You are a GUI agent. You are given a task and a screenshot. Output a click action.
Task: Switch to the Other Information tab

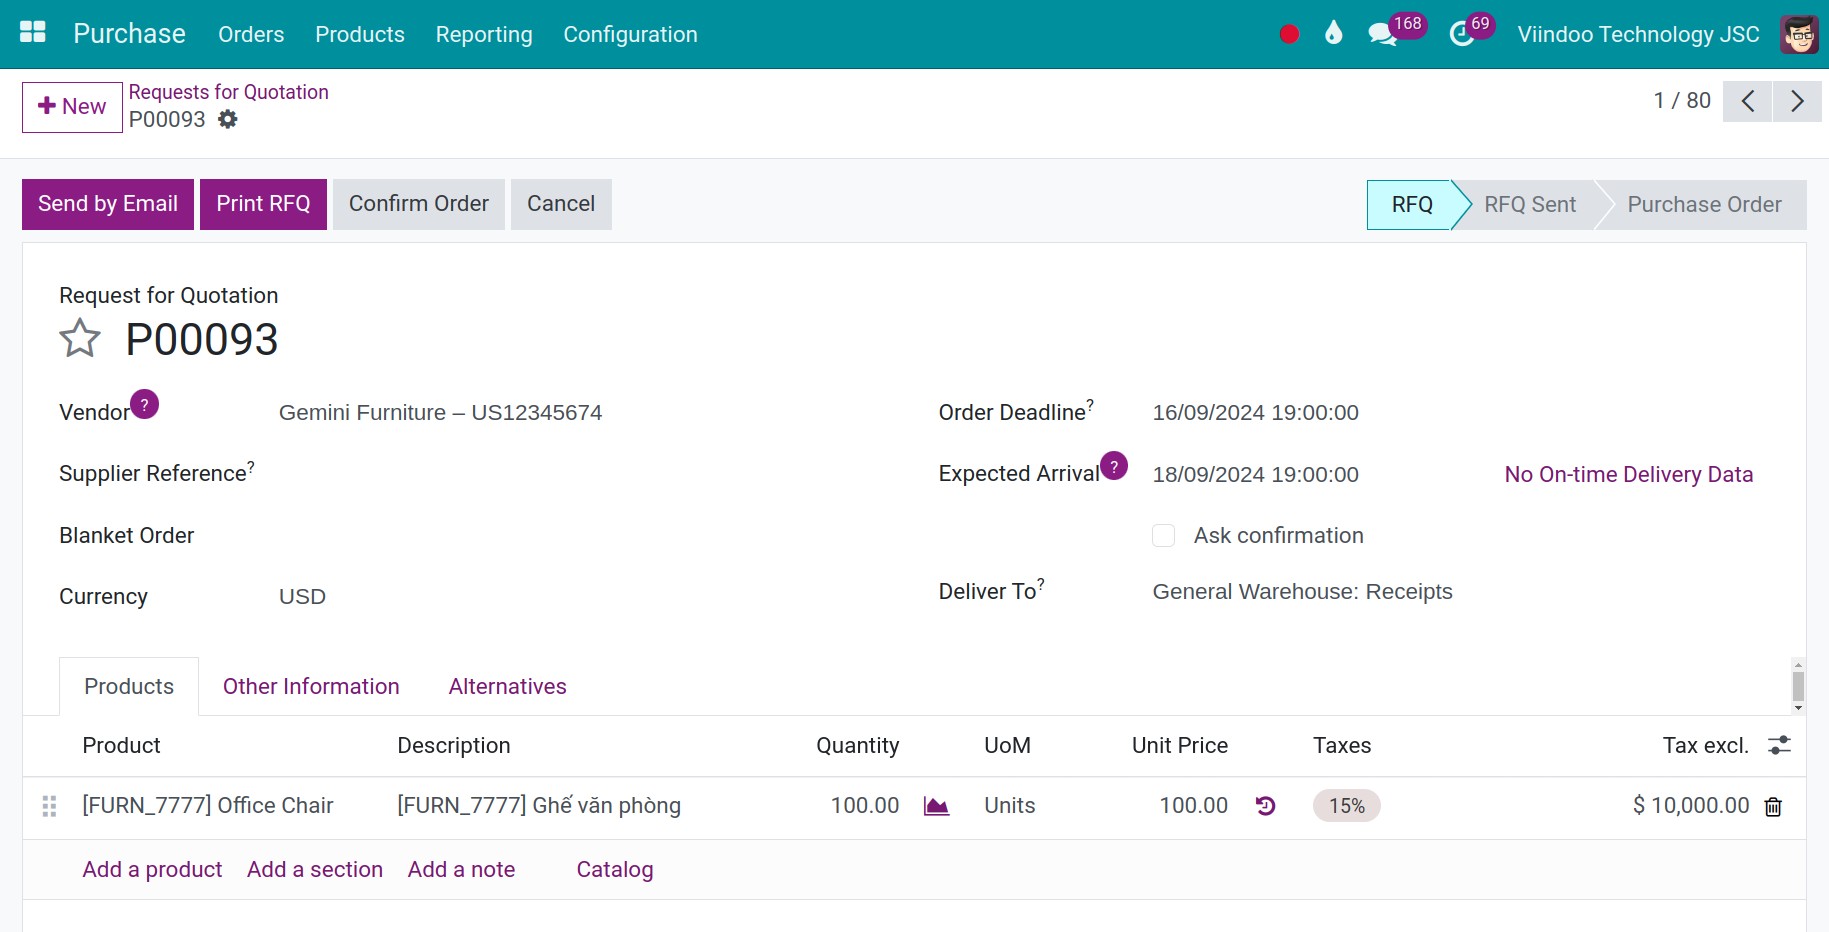pos(311,687)
